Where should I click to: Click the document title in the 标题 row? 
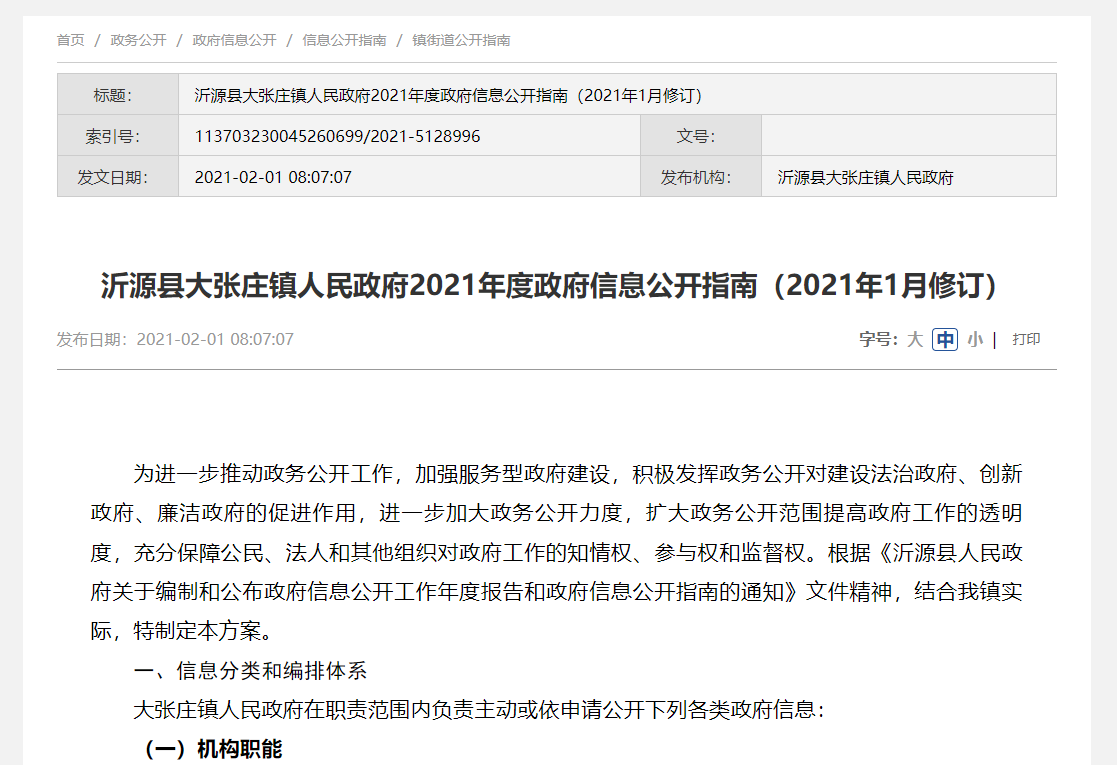(448, 95)
